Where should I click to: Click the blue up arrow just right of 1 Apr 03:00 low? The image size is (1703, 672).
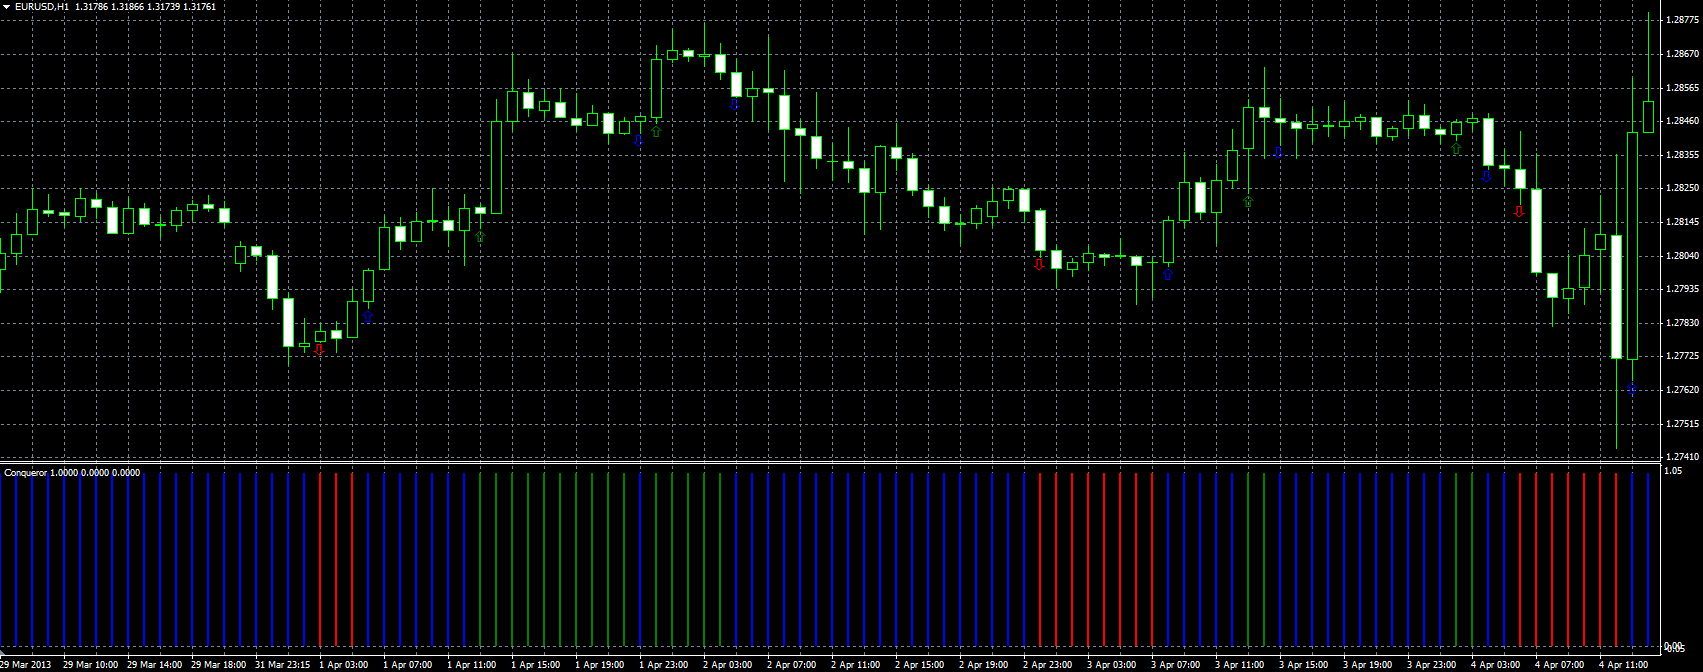click(x=367, y=316)
